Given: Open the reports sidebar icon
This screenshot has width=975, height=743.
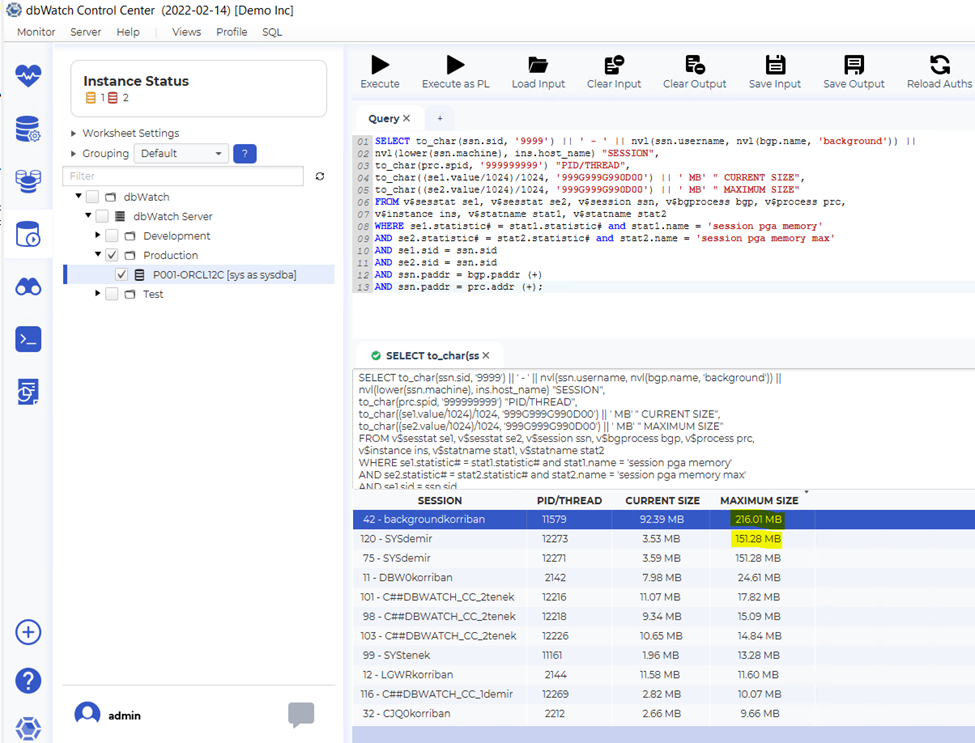Looking at the screenshot, I should [28, 392].
